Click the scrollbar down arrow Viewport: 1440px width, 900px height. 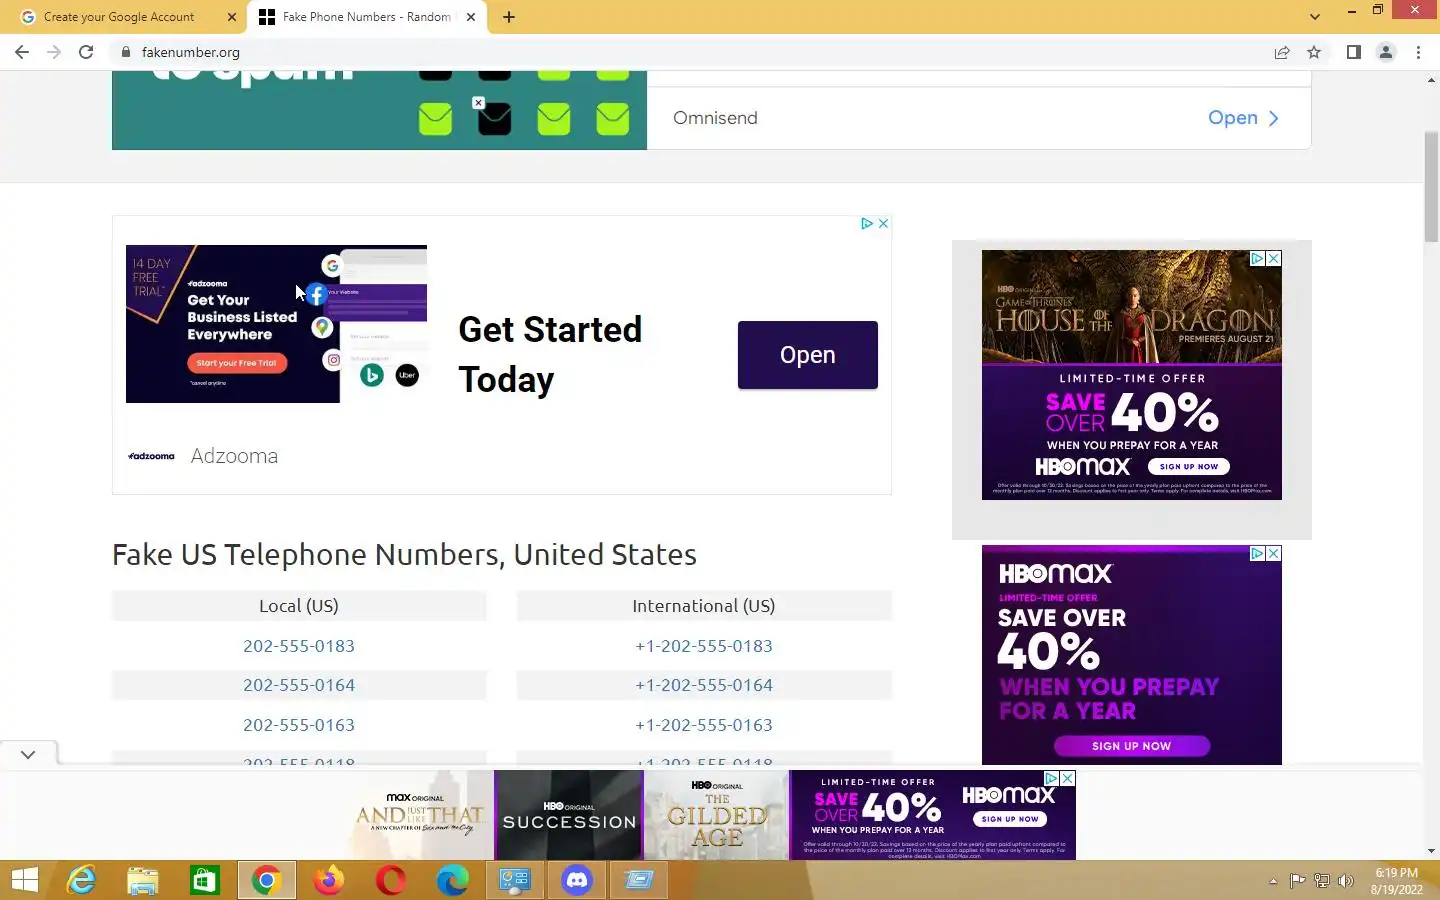click(x=1431, y=851)
